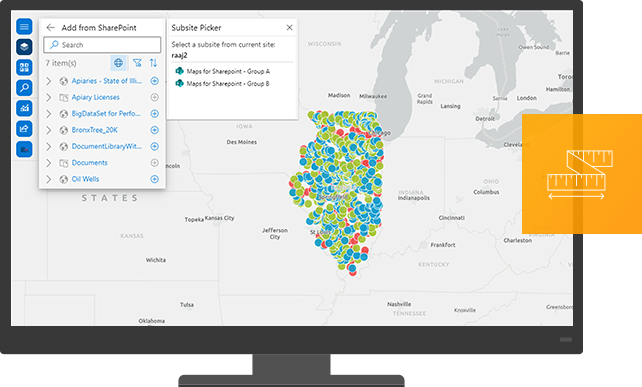The height and width of the screenshot is (387, 642).
Task: Click the filter icon above item list
Action: click(x=137, y=63)
